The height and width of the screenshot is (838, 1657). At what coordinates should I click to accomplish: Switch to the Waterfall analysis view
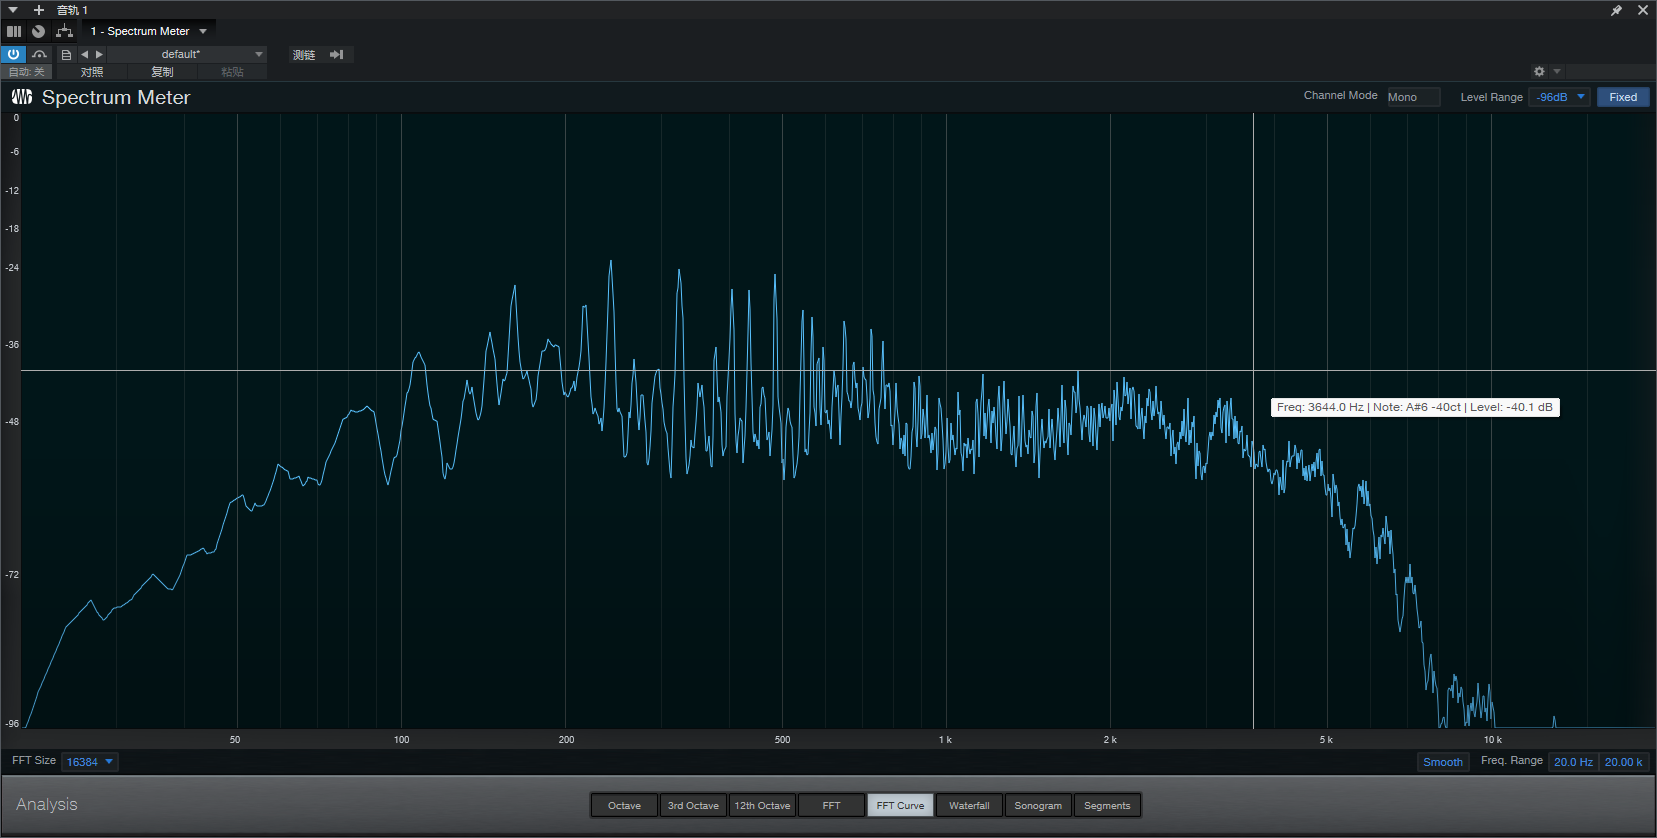(x=969, y=806)
